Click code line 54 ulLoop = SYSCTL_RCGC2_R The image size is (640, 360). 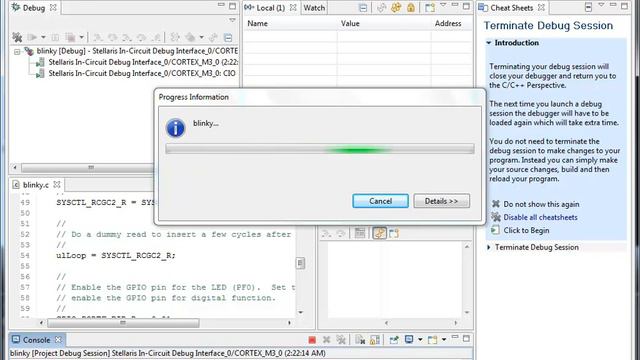pos(116,256)
